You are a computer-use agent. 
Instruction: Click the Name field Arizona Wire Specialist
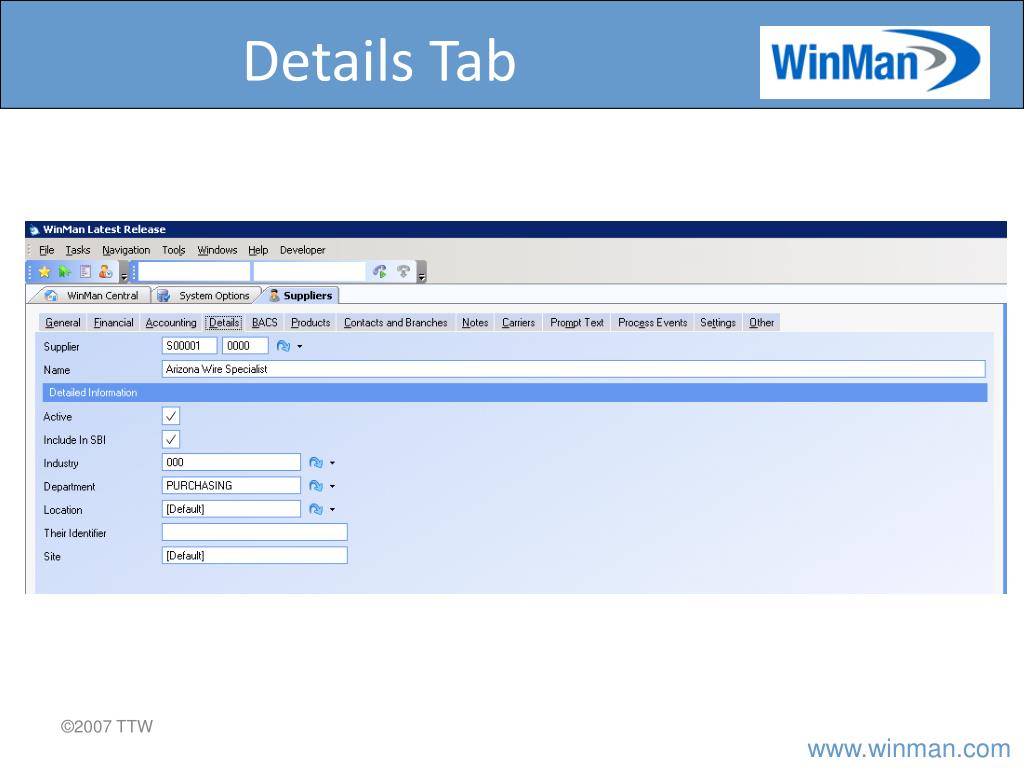(573, 369)
